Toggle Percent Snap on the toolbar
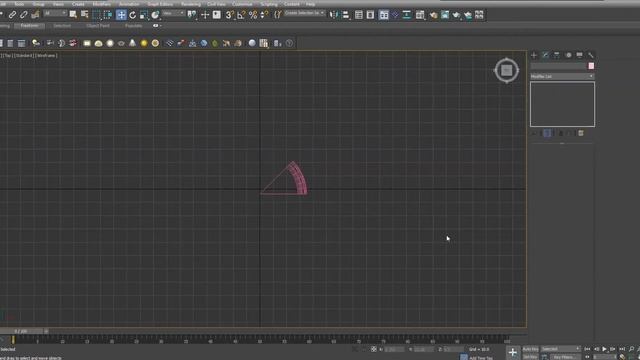This screenshot has height=360, width=640. (253, 15)
